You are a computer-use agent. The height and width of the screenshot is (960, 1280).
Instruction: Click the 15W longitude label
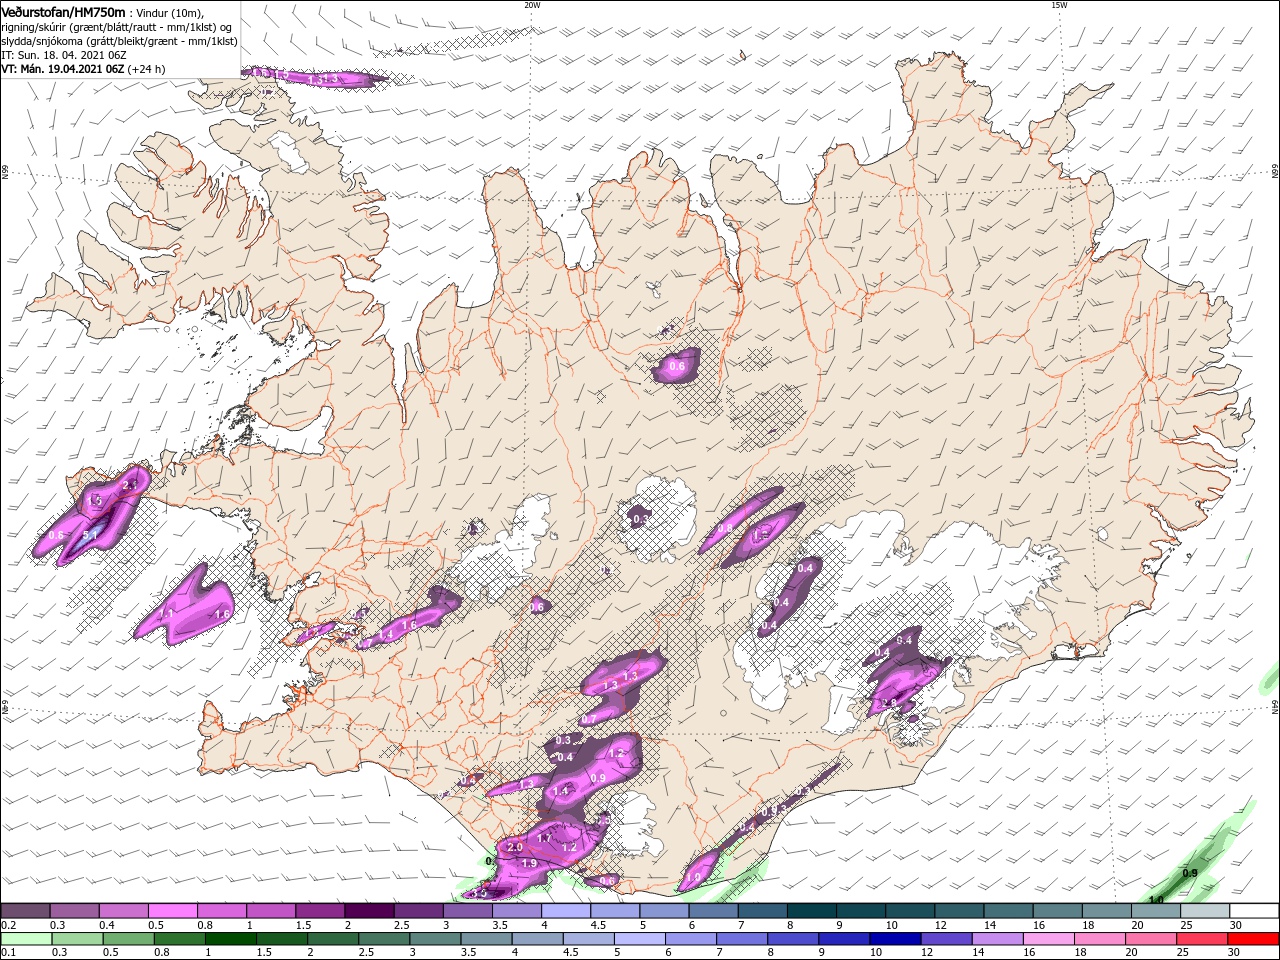pyautogui.click(x=1058, y=5)
